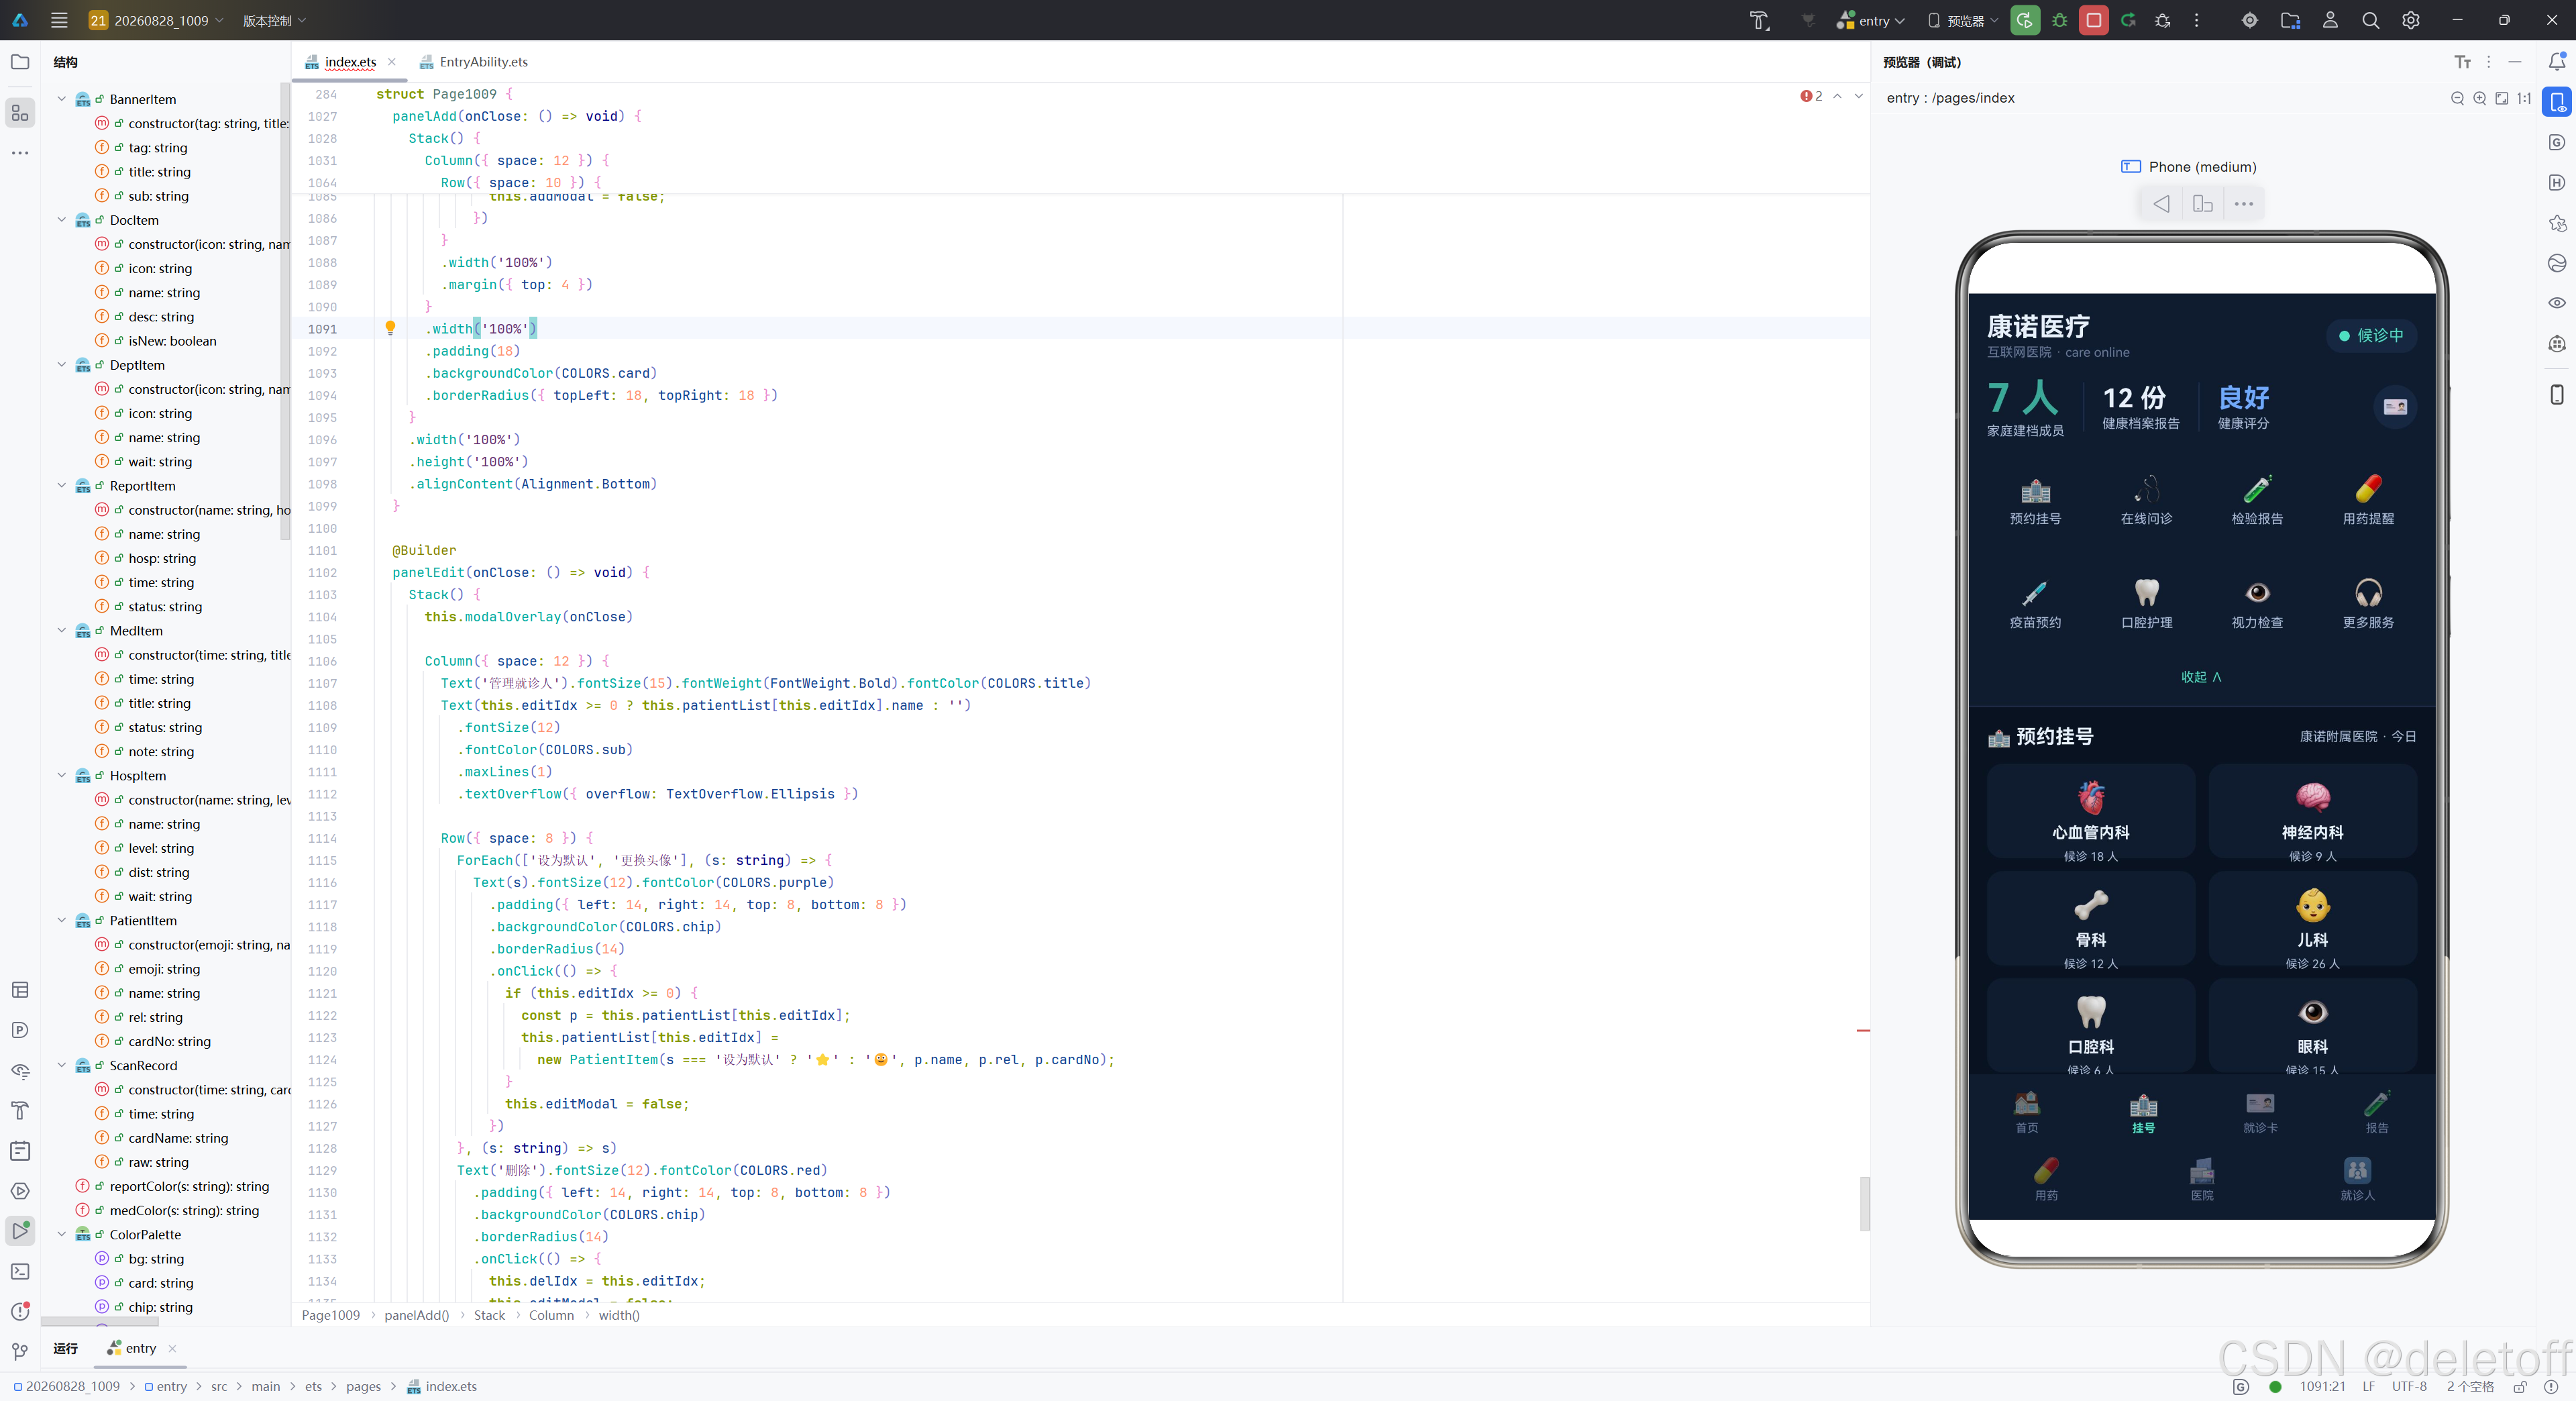
Task: Open the 预览器 device dropdown
Action: coord(1963,20)
